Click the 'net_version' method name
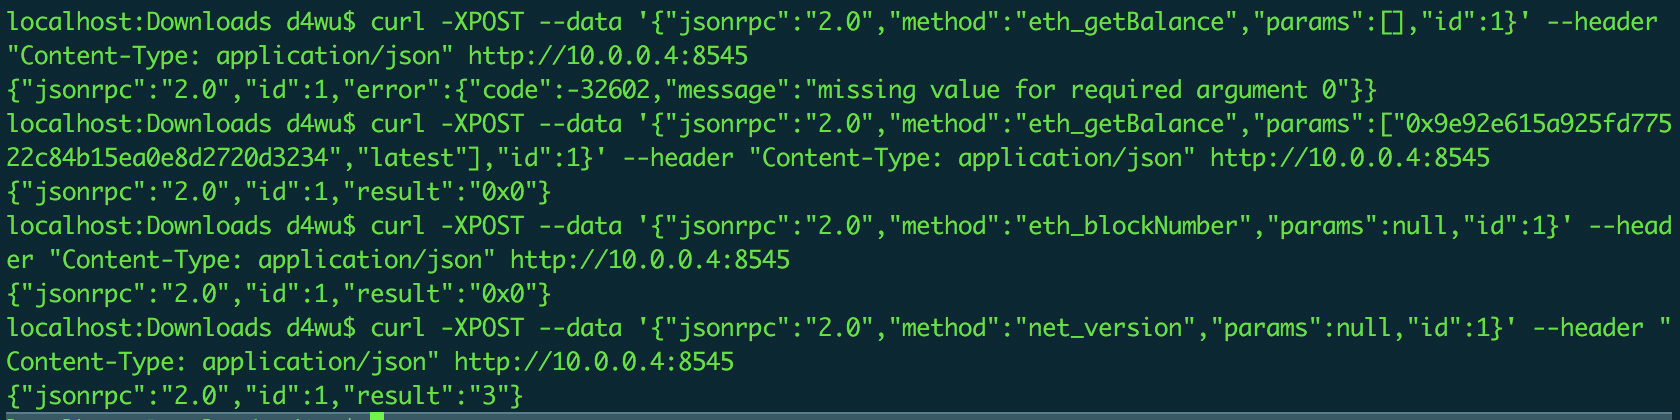Image resolution: width=1680 pixels, height=420 pixels. pyautogui.click(x=1105, y=328)
